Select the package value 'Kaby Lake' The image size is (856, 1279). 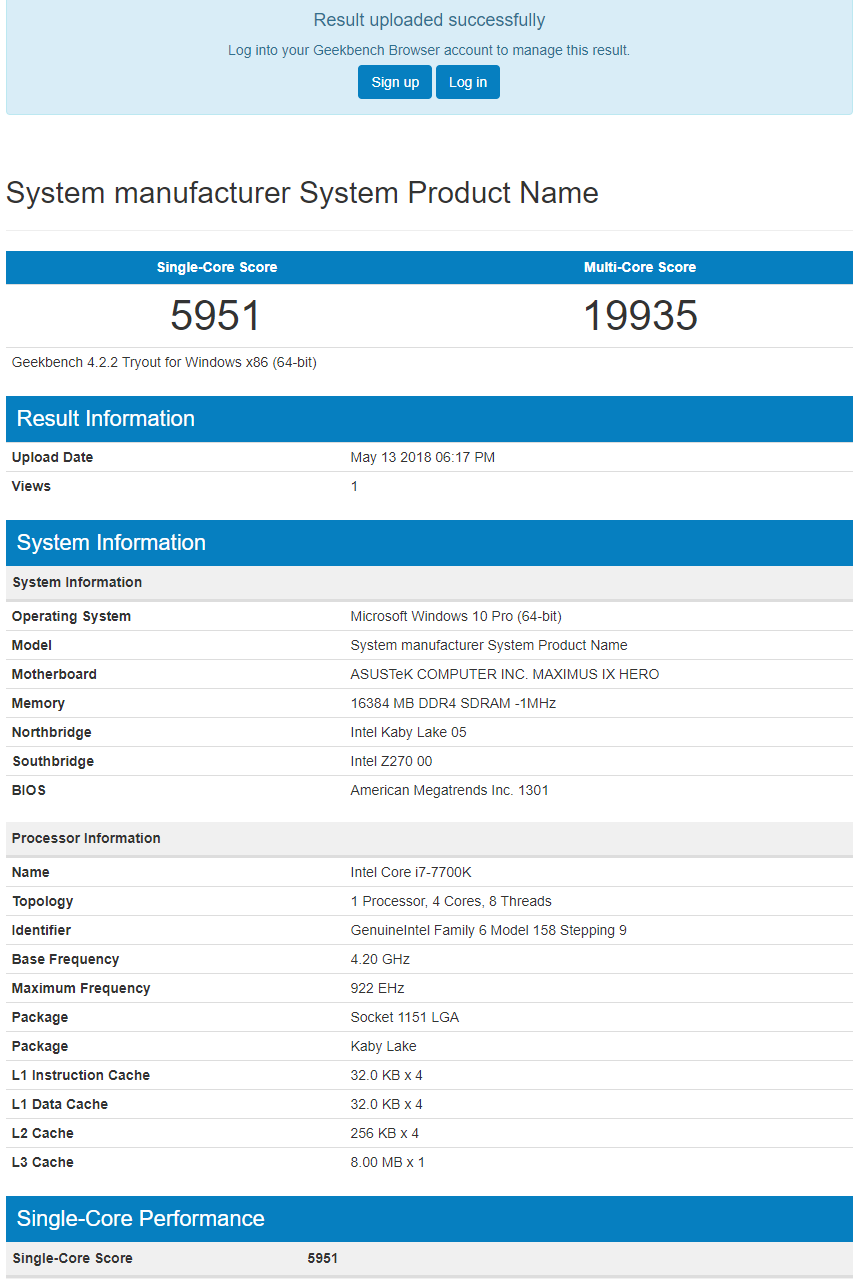pos(383,1046)
